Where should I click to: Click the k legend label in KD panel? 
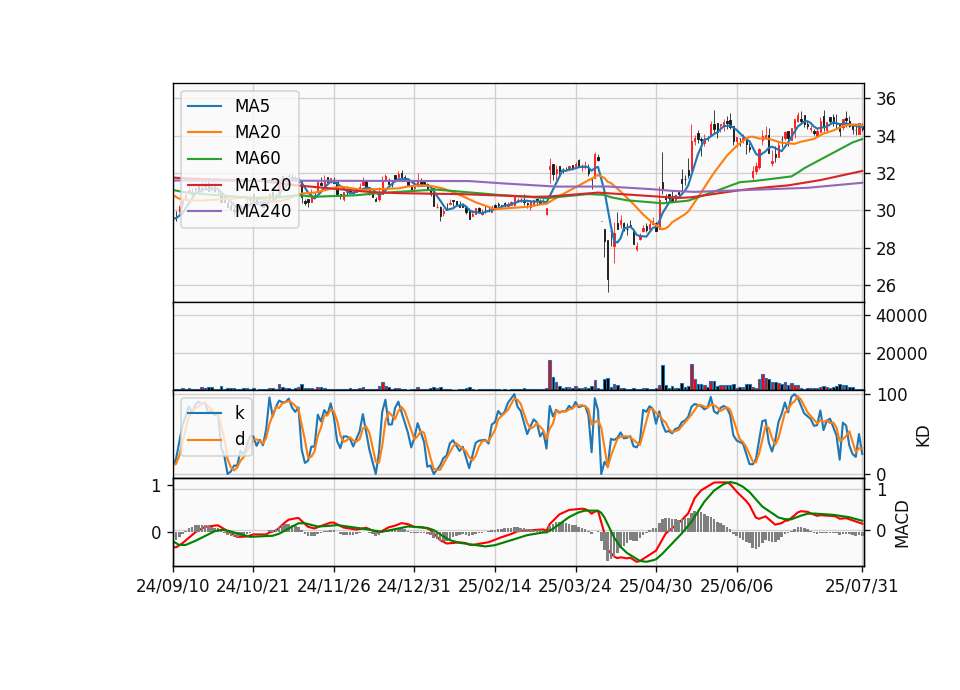[x=239, y=413]
